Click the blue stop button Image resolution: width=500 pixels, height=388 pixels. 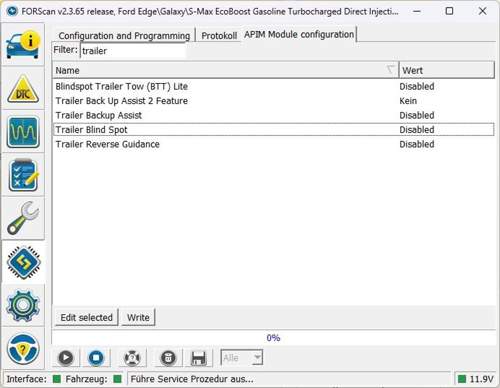pyautogui.click(x=96, y=358)
